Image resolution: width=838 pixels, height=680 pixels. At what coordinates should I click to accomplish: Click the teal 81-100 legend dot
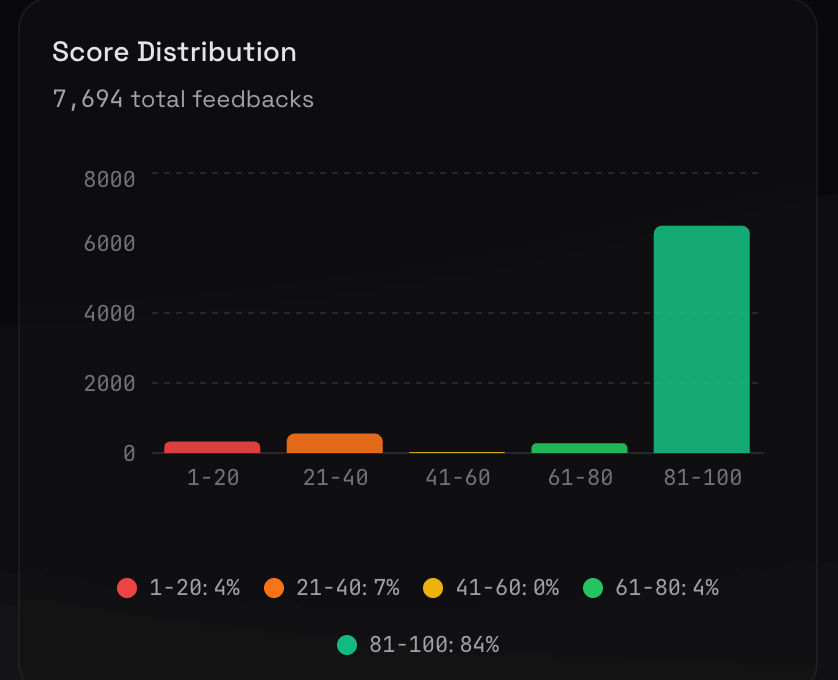coord(347,645)
